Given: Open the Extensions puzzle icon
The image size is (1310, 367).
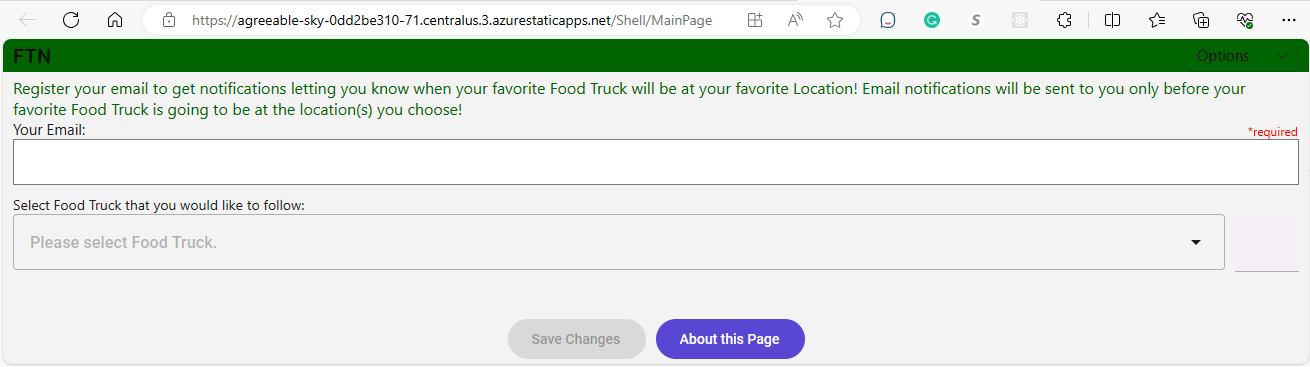Looking at the screenshot, I should tap(1064, 20).
